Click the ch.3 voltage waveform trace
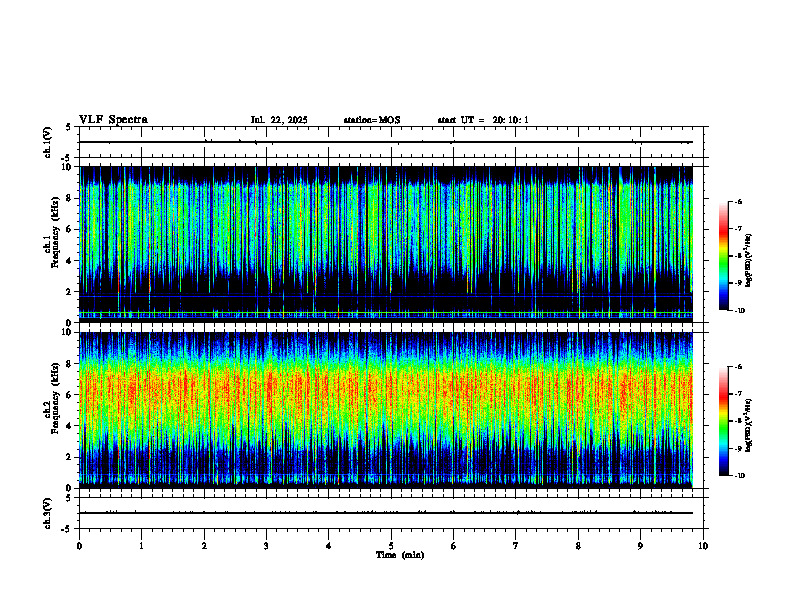Viewport: 792px width, 612px height. [386, 513]
